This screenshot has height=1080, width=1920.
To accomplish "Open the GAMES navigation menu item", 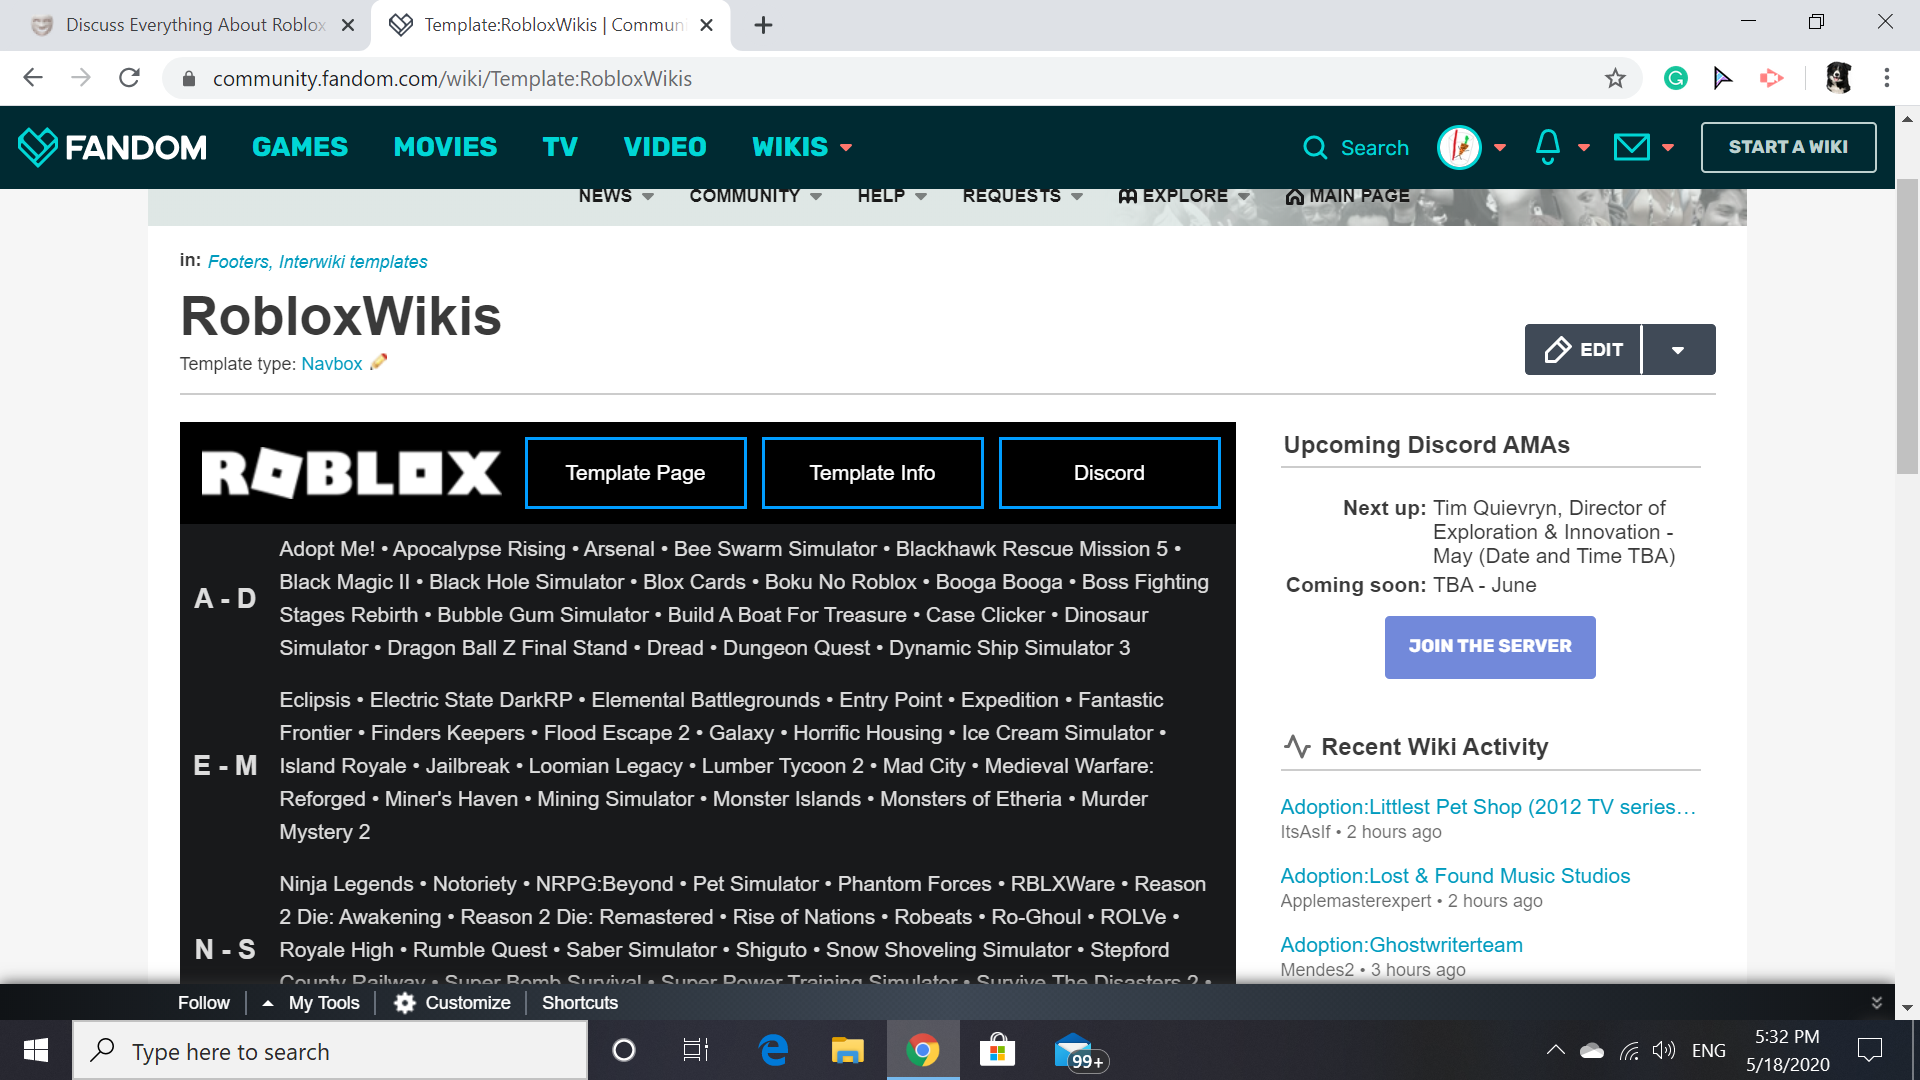I will (x=300, y=147).
